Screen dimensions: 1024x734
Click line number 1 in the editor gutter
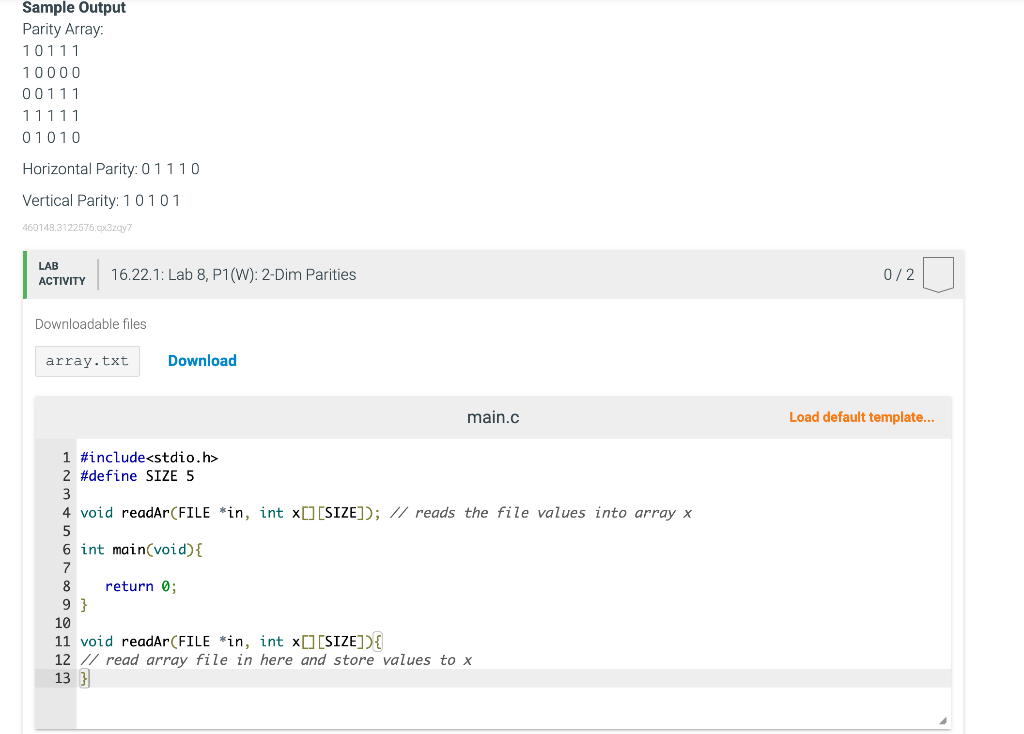66,457
